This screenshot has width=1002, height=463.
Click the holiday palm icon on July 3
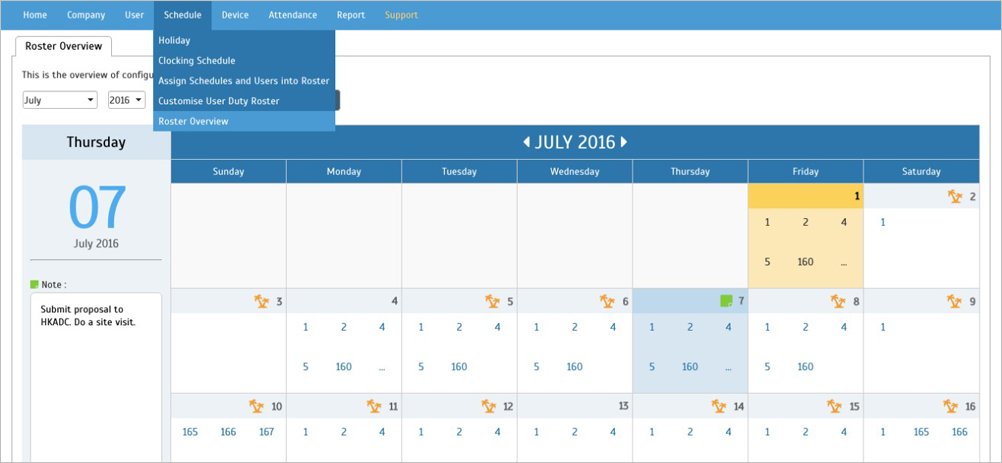click(x=262, y=301)
